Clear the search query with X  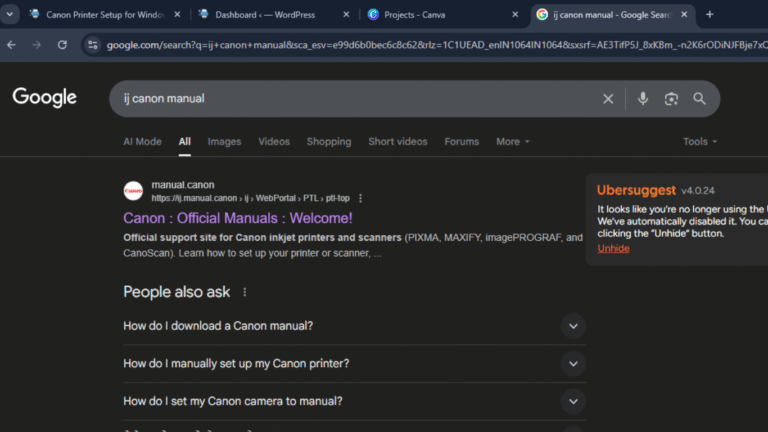(608, 99)
